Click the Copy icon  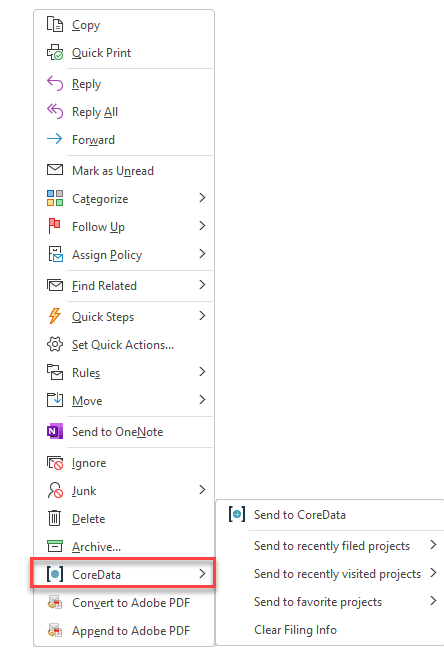pyautogui.click(x=55, y=24)
